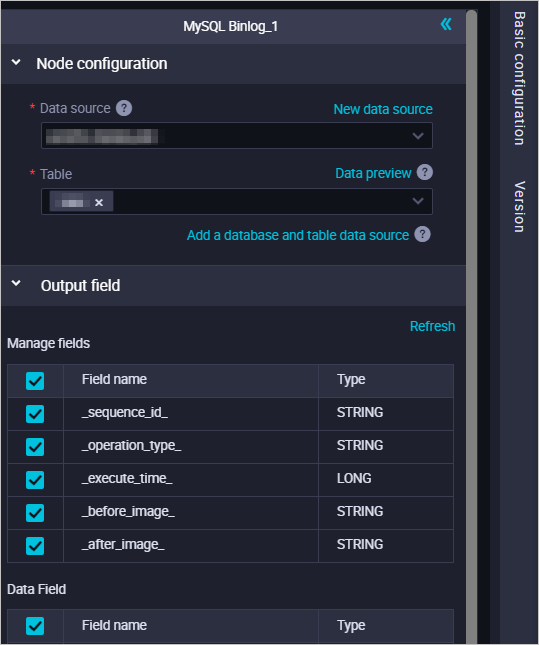This screenshot has height=645, width=539.
Task: Open the Data source dropdown
Action: coord(237,135)
